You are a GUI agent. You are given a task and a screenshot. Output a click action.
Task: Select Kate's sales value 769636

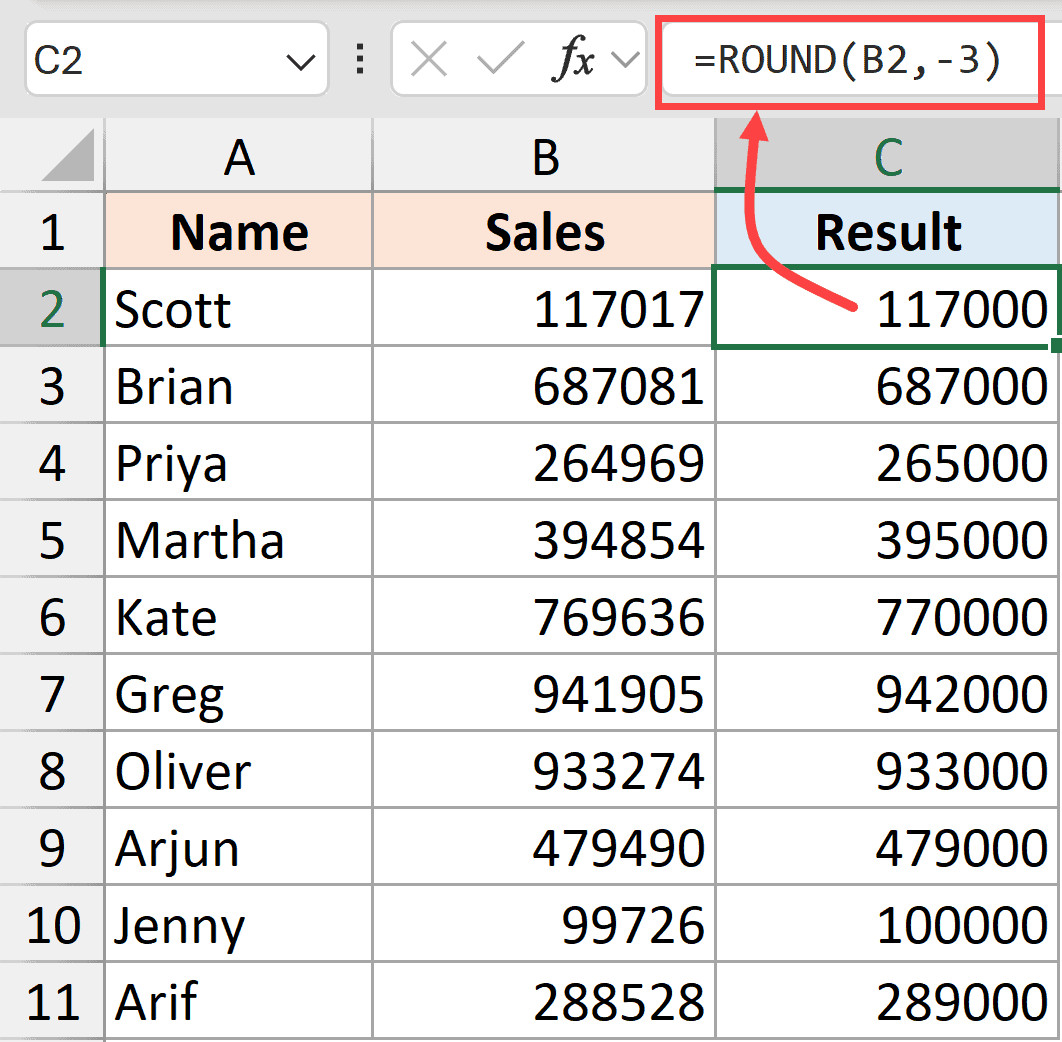click(x=545, y=618)
